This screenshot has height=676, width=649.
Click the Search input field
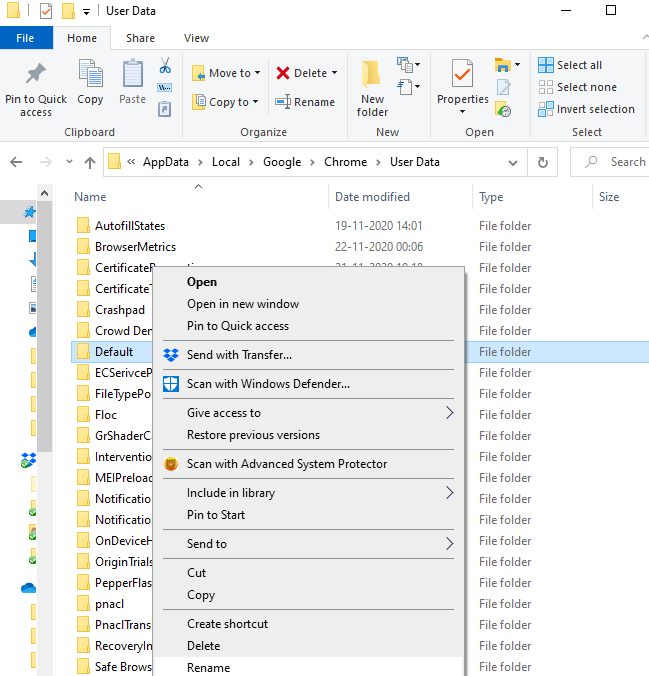610,162
